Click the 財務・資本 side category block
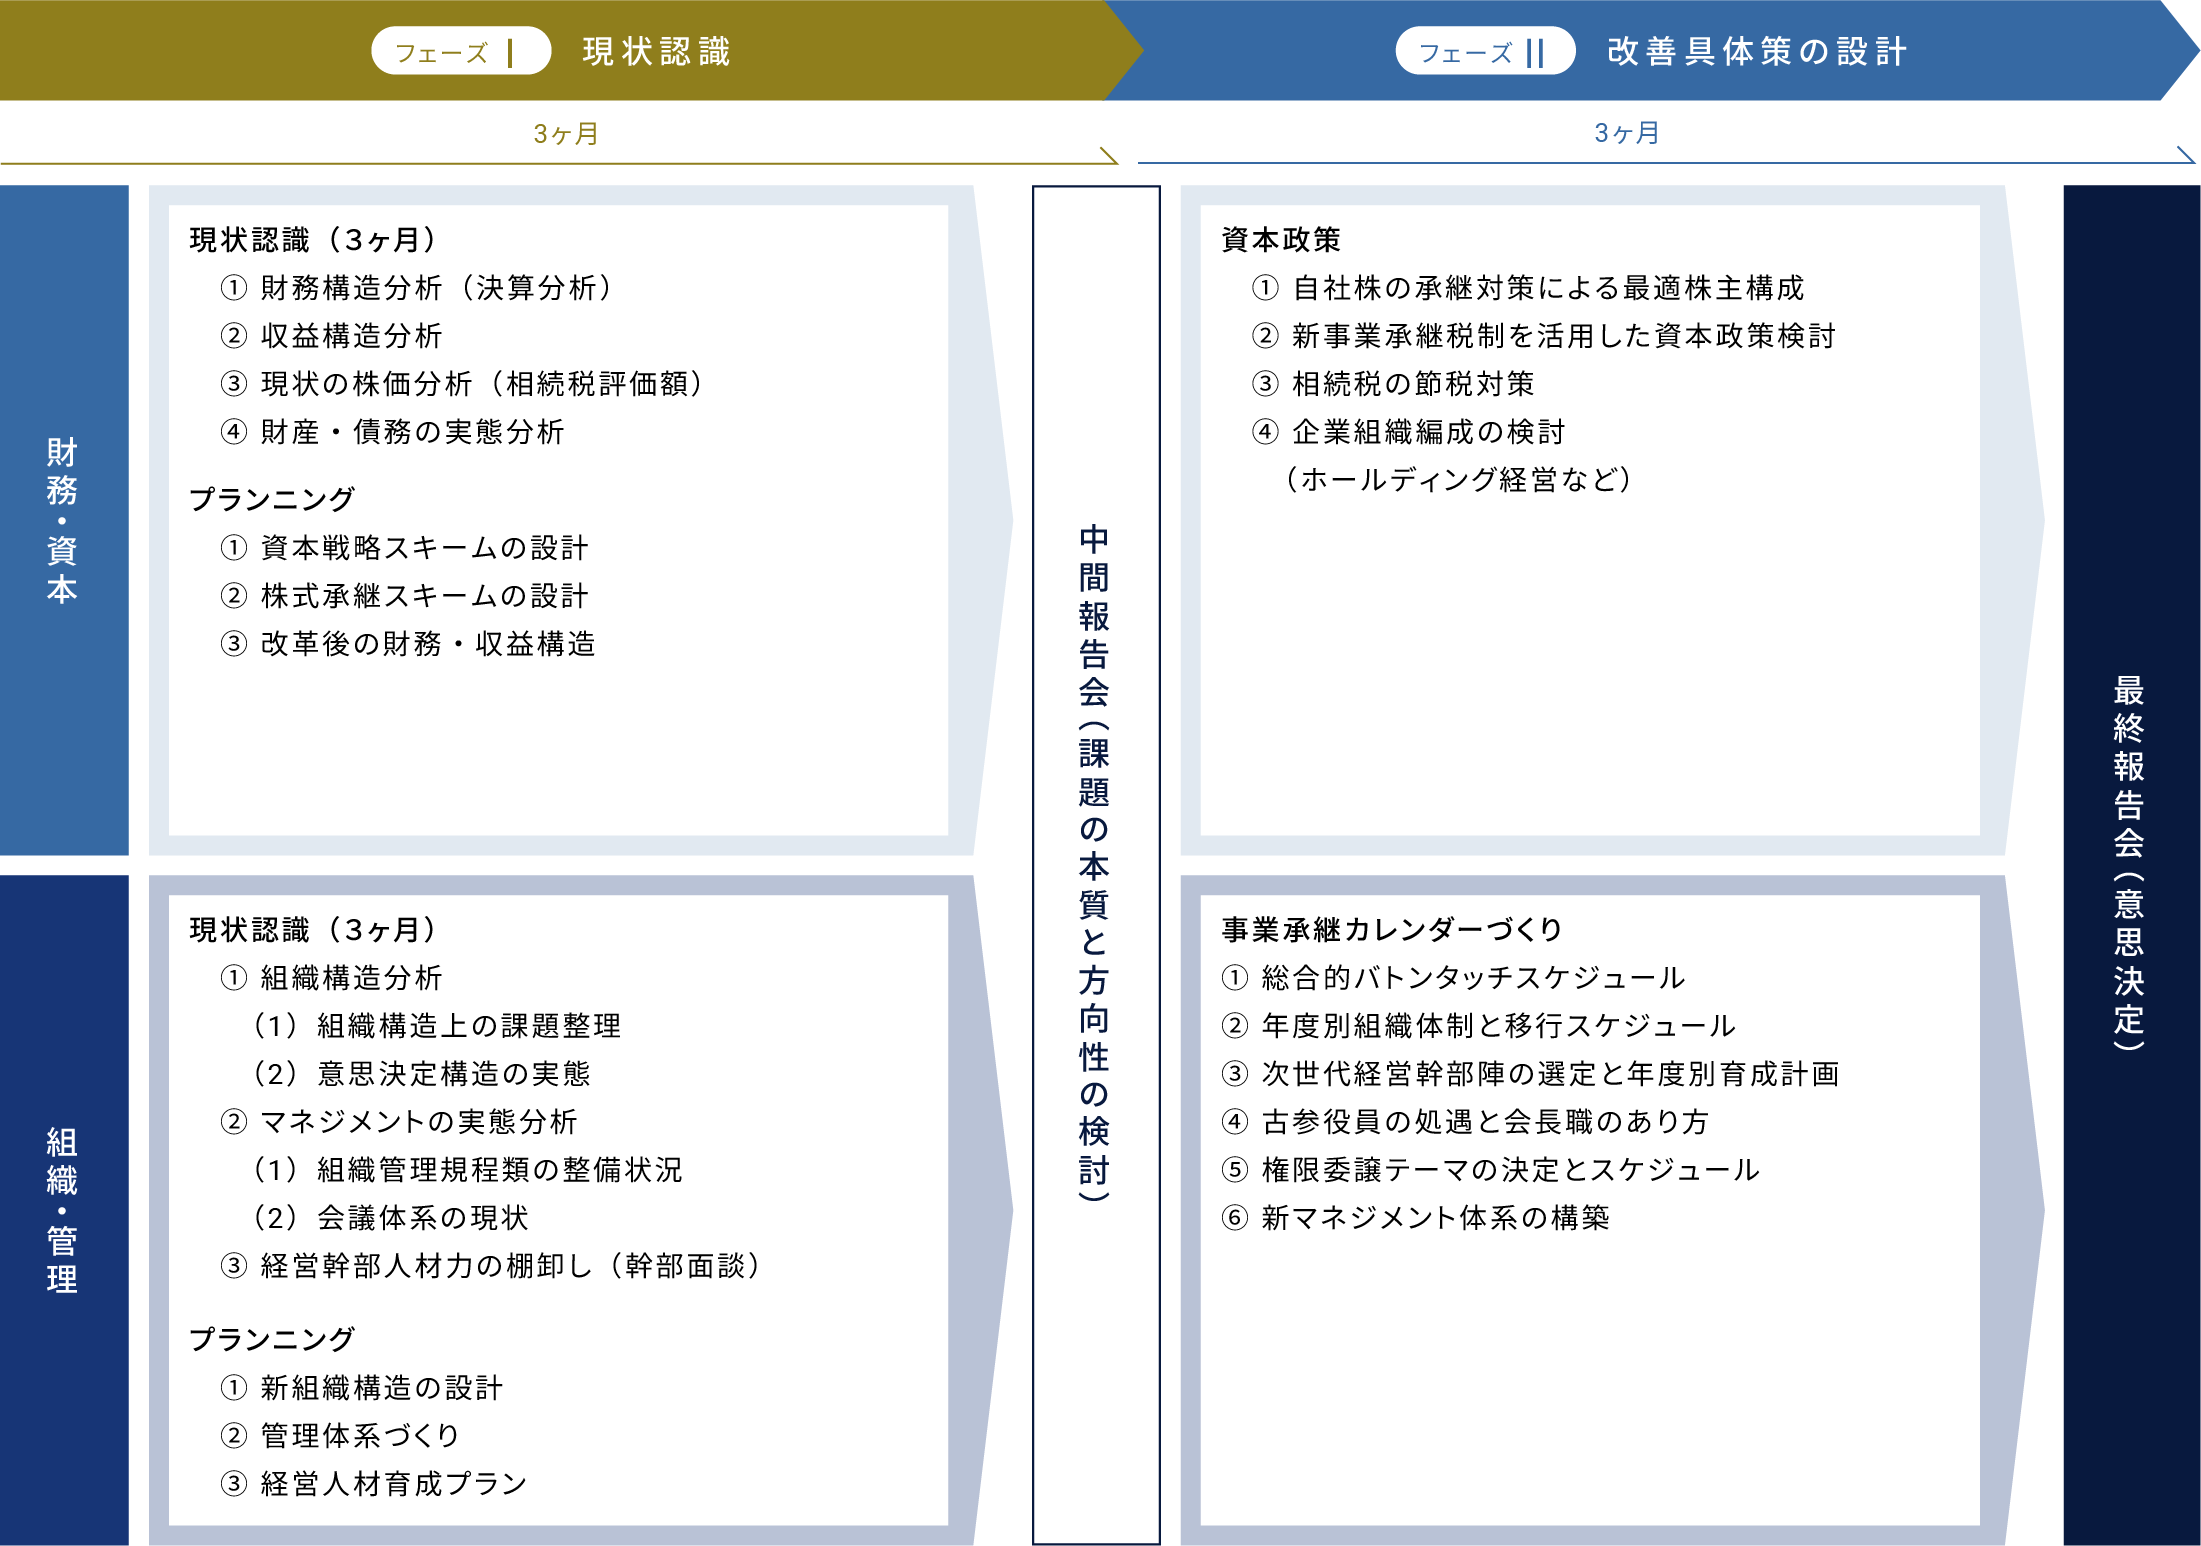 pos(63,520)
